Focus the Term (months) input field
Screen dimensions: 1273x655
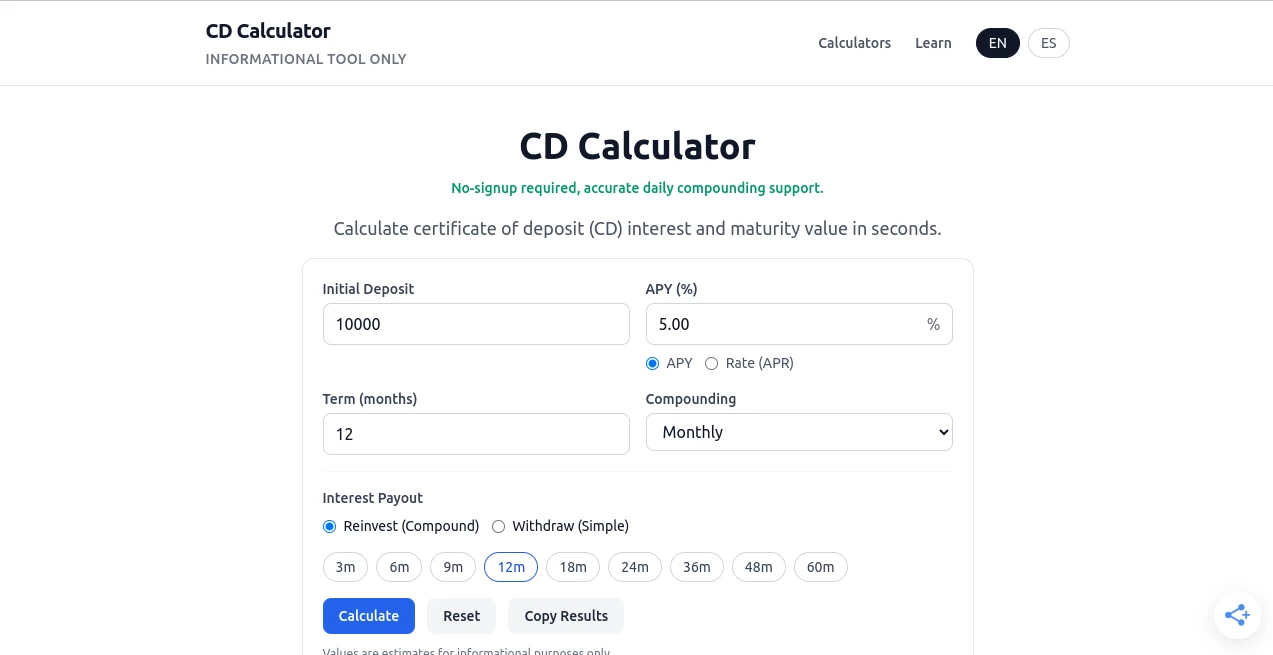coord(476,434)
